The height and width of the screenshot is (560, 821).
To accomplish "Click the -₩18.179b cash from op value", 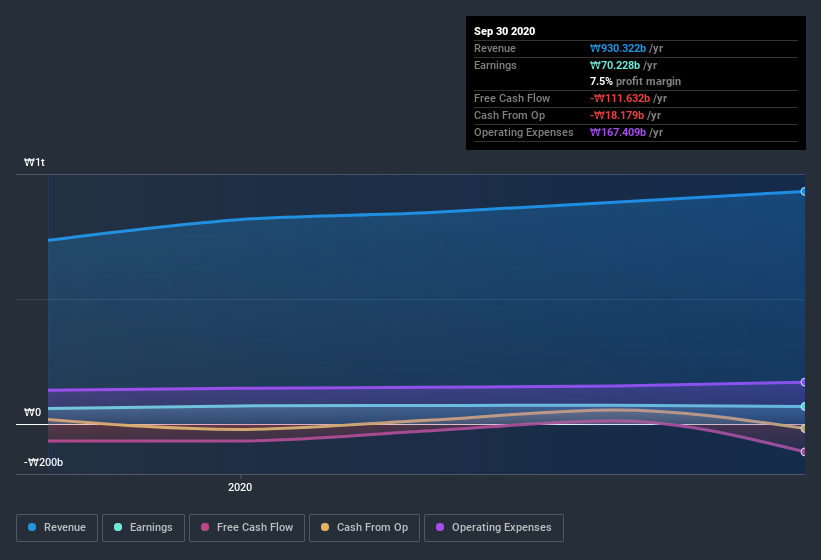I will pyautogui.click(x=617, y=115).
